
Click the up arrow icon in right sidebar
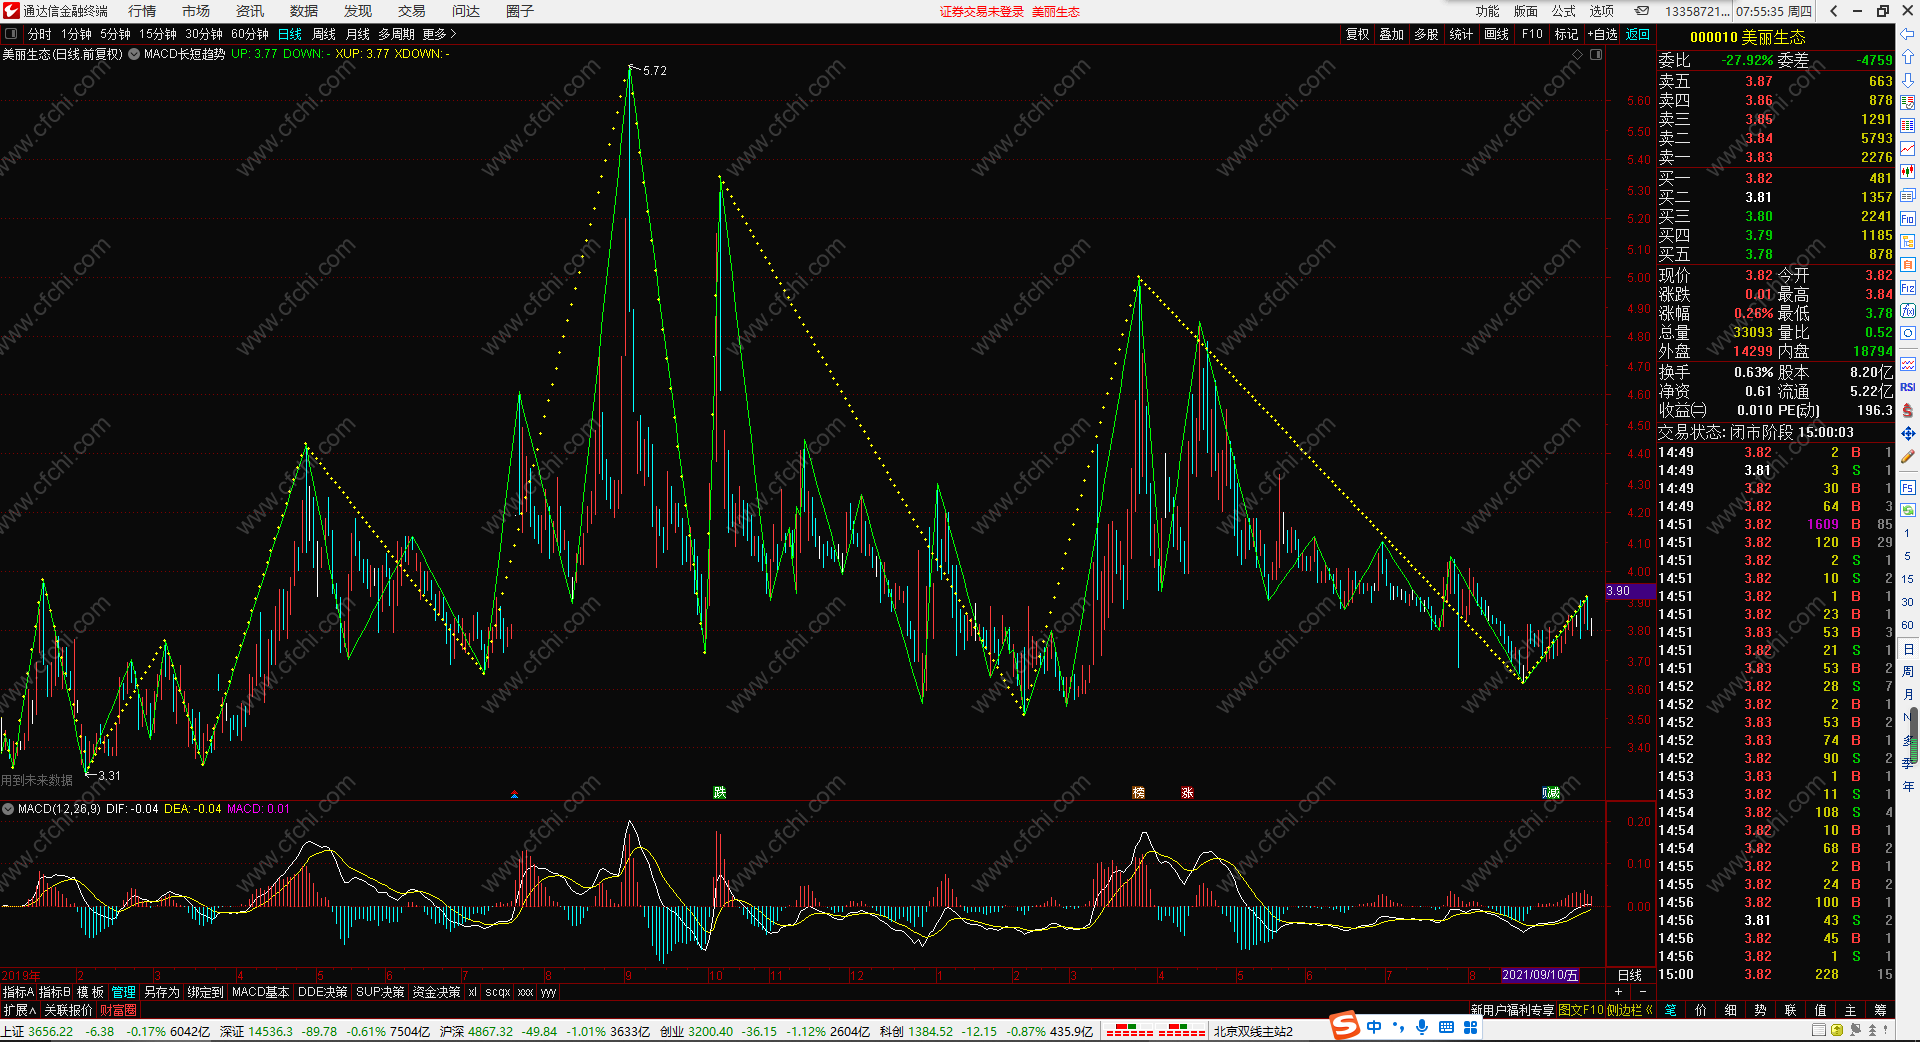coord(1908,57)
